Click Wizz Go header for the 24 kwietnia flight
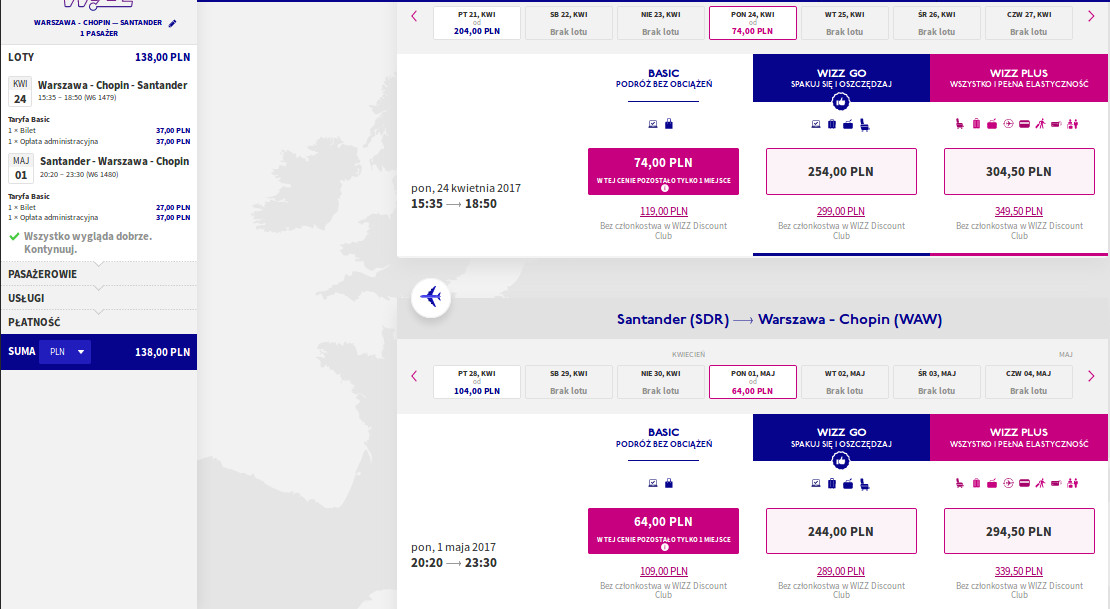Image resolution: width=1110 pixels, height=609 pixels. [841, 78]
